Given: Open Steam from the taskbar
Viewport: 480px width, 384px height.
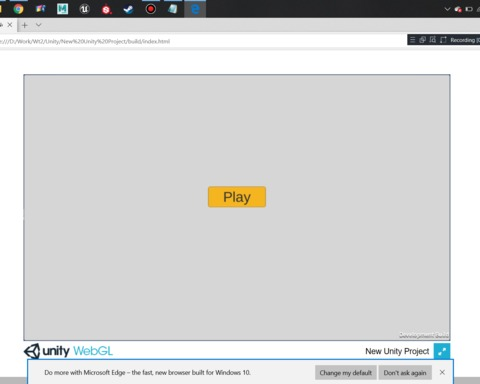Looking at the screenshot, I should pyautogui.click(x=128, y=9).
